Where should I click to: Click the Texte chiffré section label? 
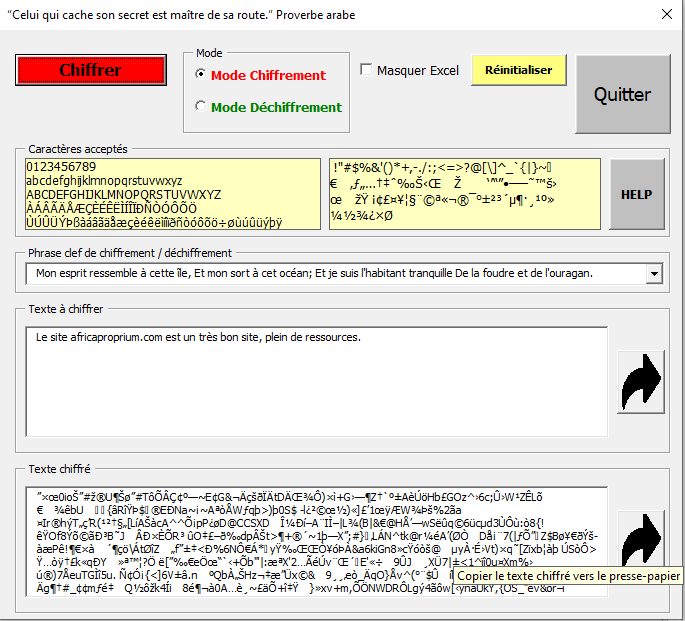pos(59,468)
